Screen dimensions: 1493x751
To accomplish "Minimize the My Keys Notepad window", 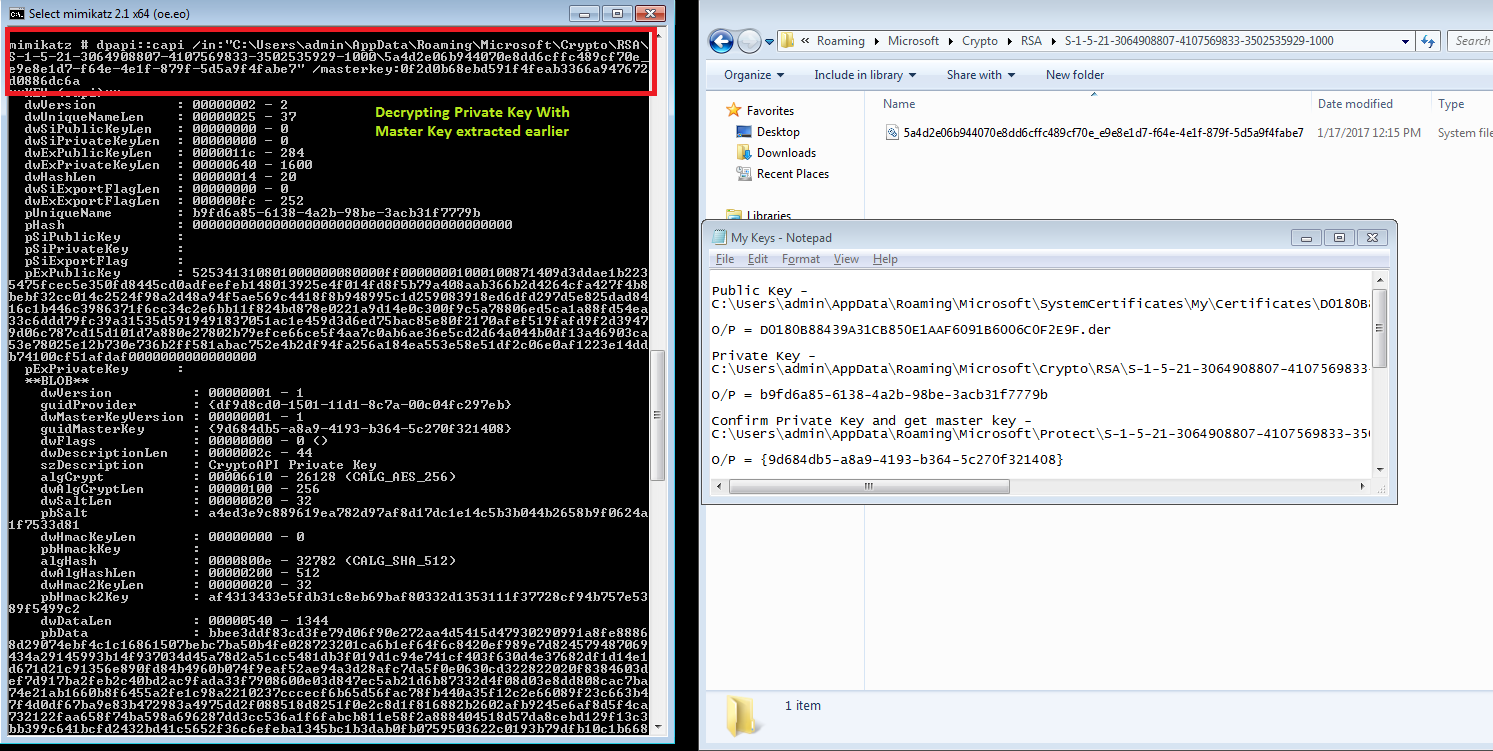I will pos(1306,237).
